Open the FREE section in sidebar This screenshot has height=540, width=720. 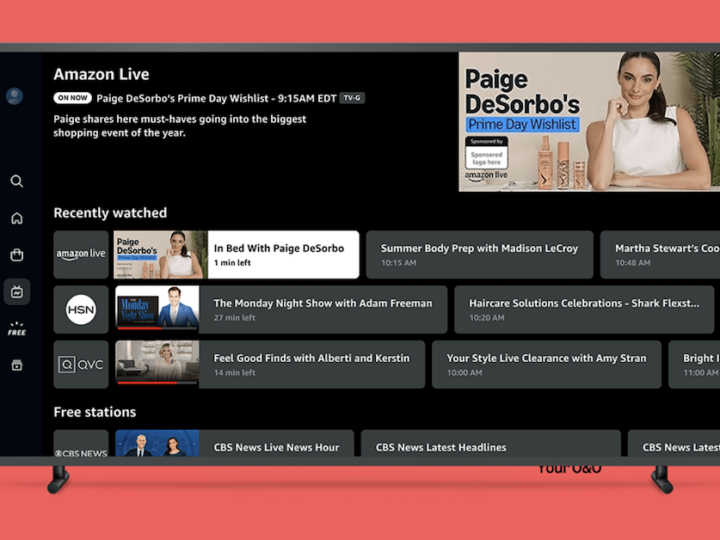point(17,329)
